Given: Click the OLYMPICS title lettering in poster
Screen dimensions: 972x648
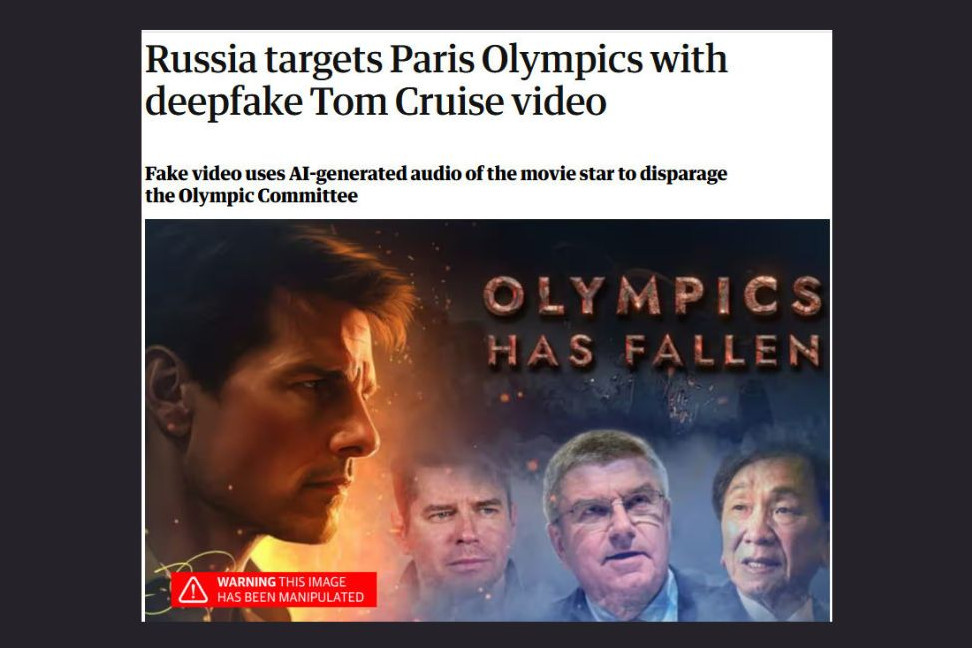Looking at the screenshot, I should [x=652, y=295].
